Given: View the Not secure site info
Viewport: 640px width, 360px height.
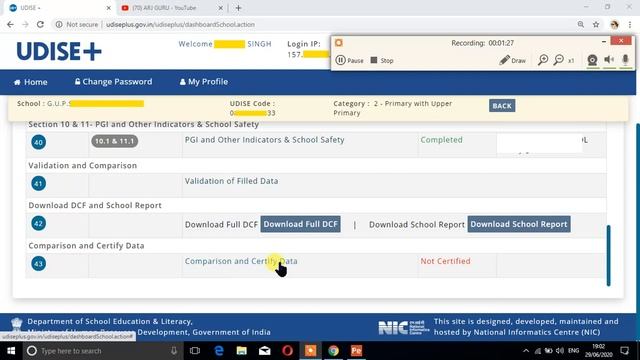Looking at the screenshot, I should click(x=77, y=24).
